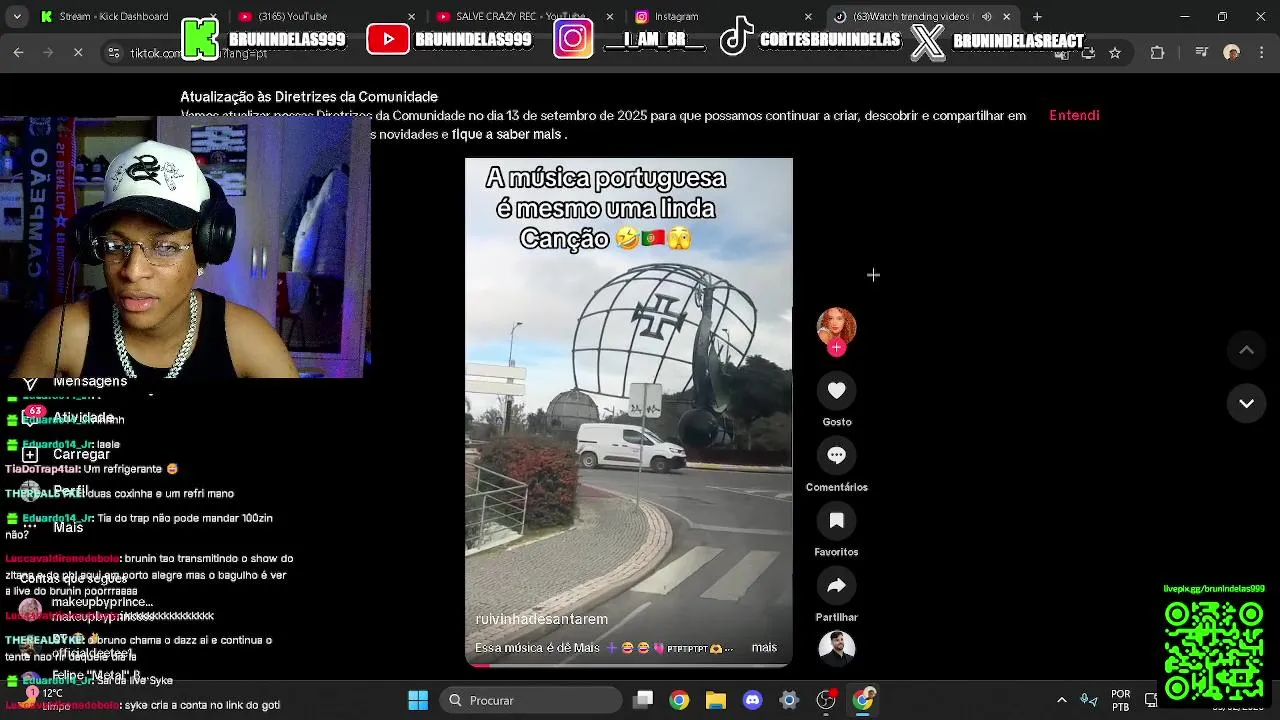Open site information icon in address bar
This screenshot has width=1280, height=720.
pyautogui.click(x=114, y=53)
